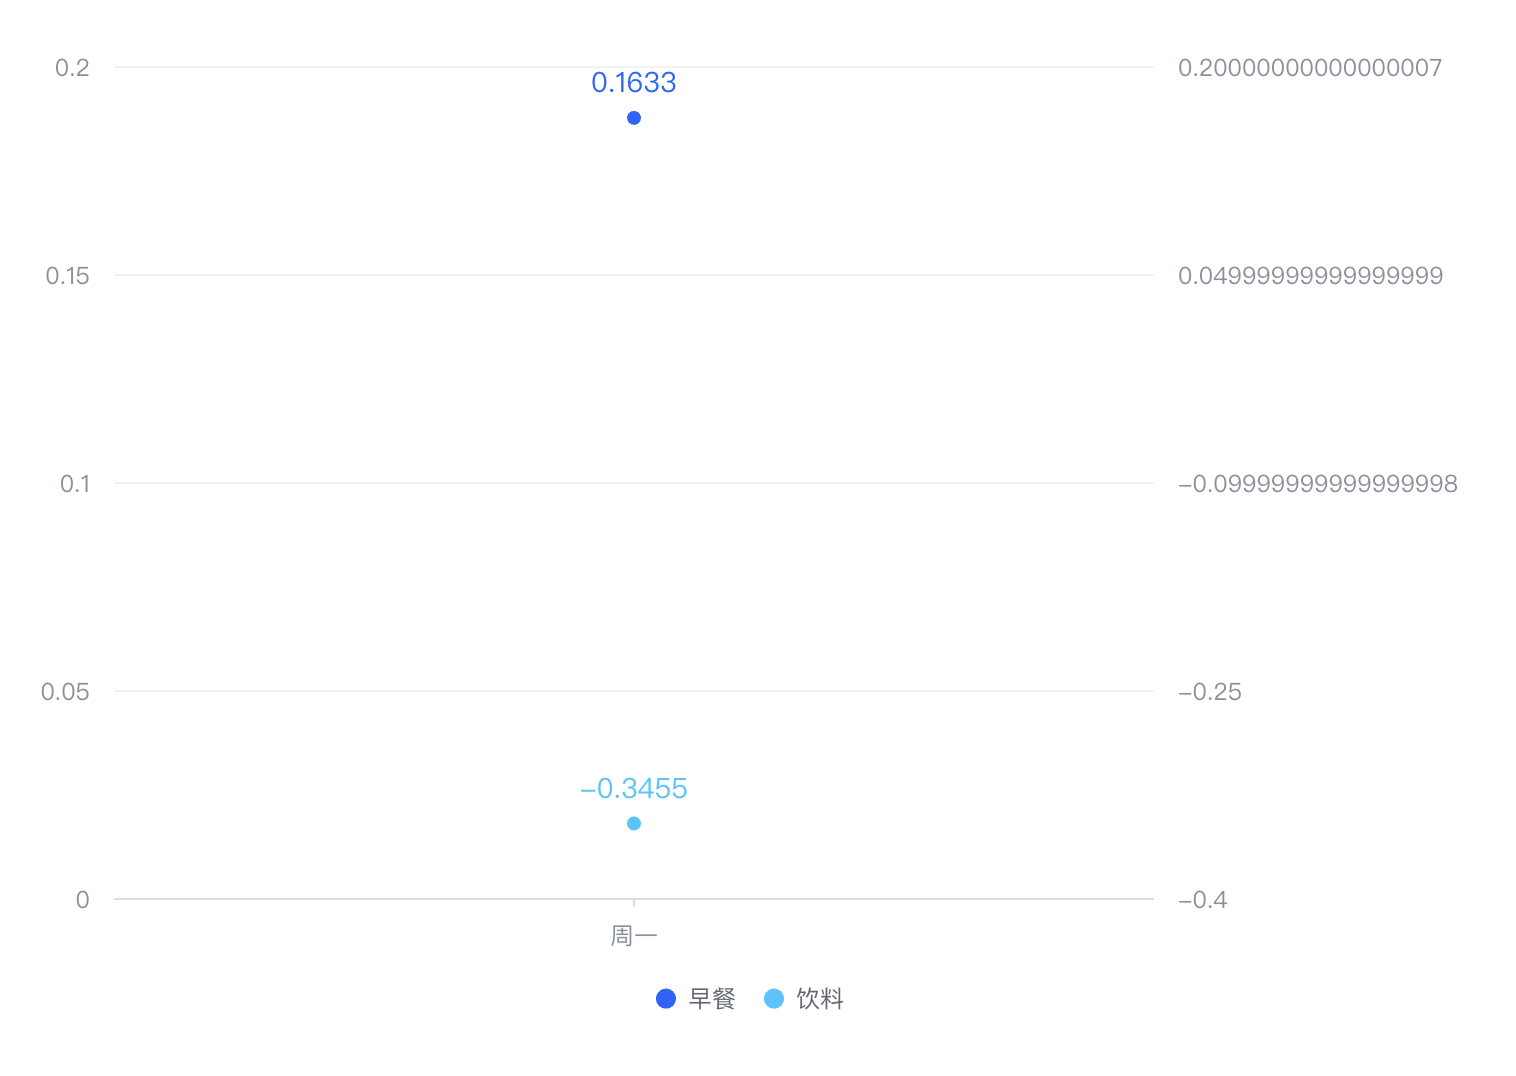The image size is (1516, 1076).
Task: Click the 早餐 data point at 0.1633
Action: 634,118
